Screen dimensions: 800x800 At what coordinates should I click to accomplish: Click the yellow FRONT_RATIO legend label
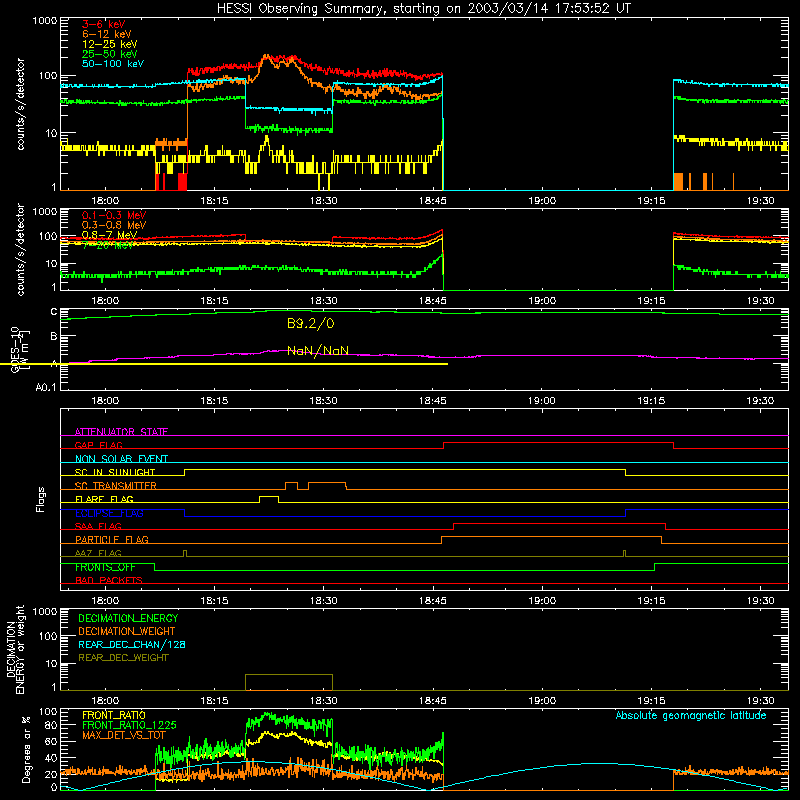114,715
